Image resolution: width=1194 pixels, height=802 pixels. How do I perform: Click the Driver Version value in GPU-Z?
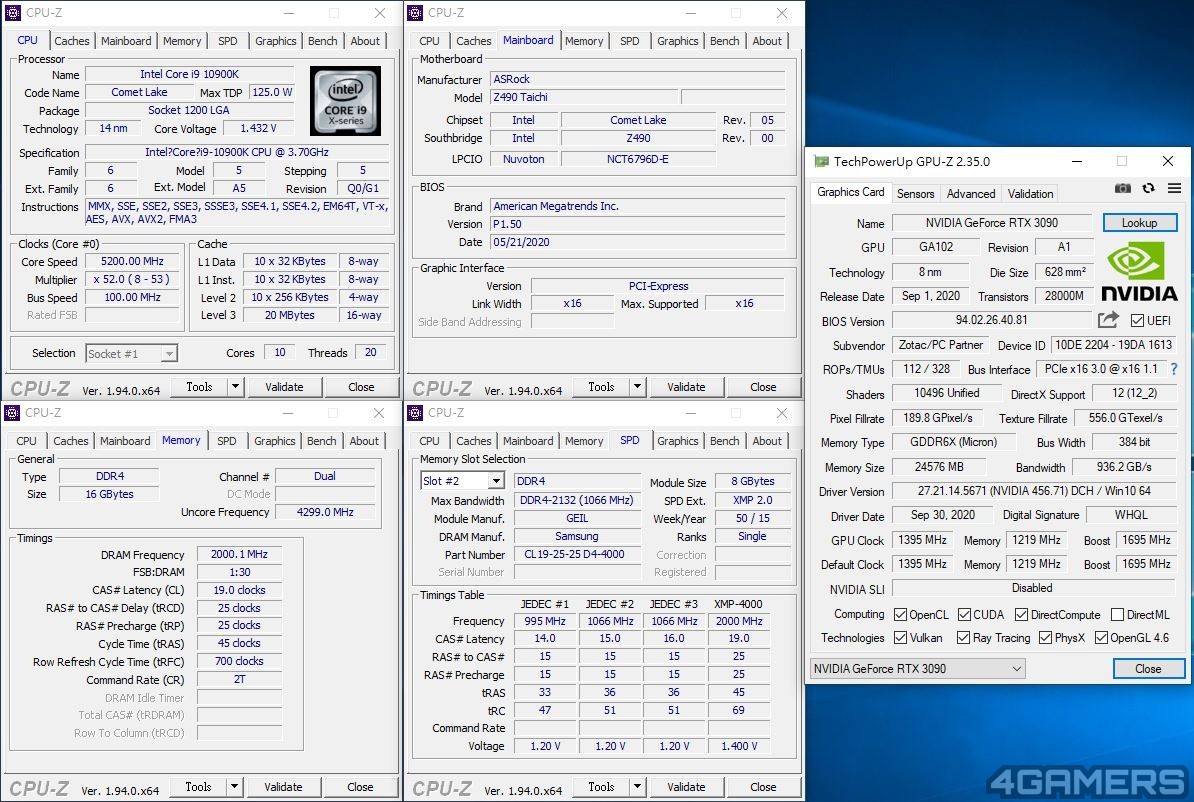coord(1033,491)
